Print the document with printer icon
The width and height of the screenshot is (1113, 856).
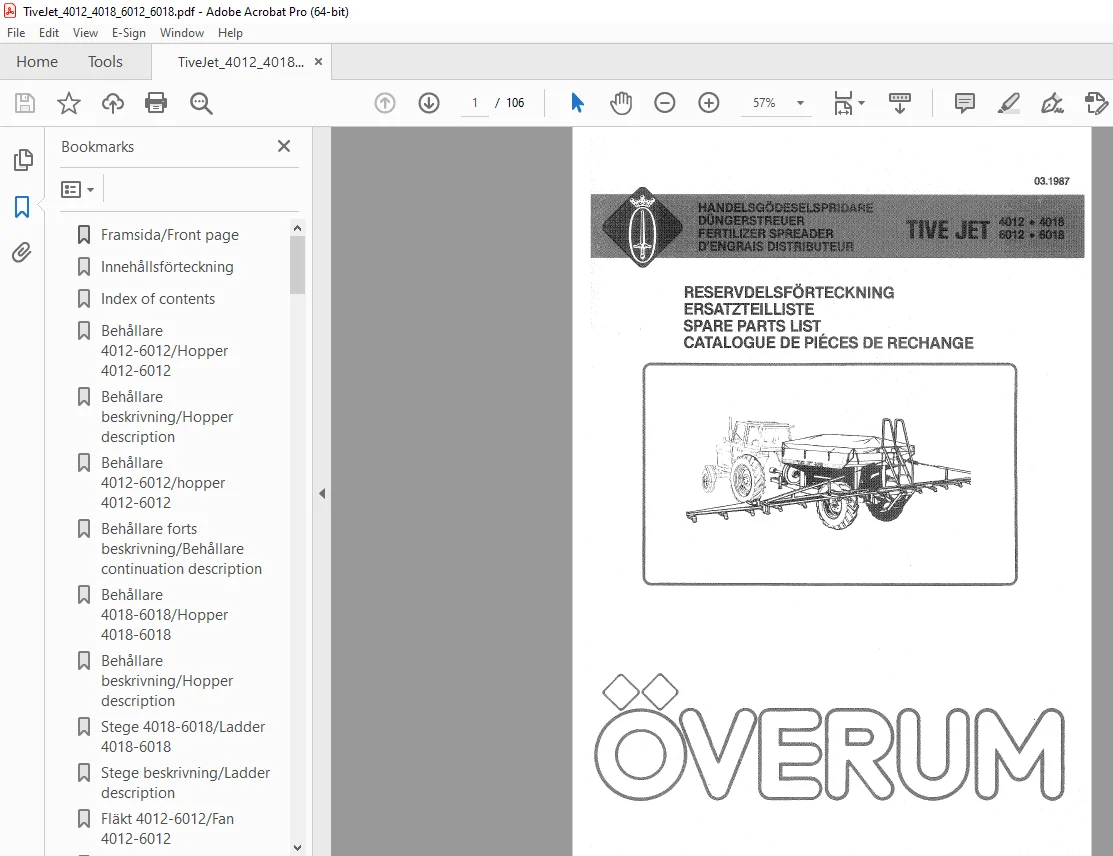pos(156,104)
